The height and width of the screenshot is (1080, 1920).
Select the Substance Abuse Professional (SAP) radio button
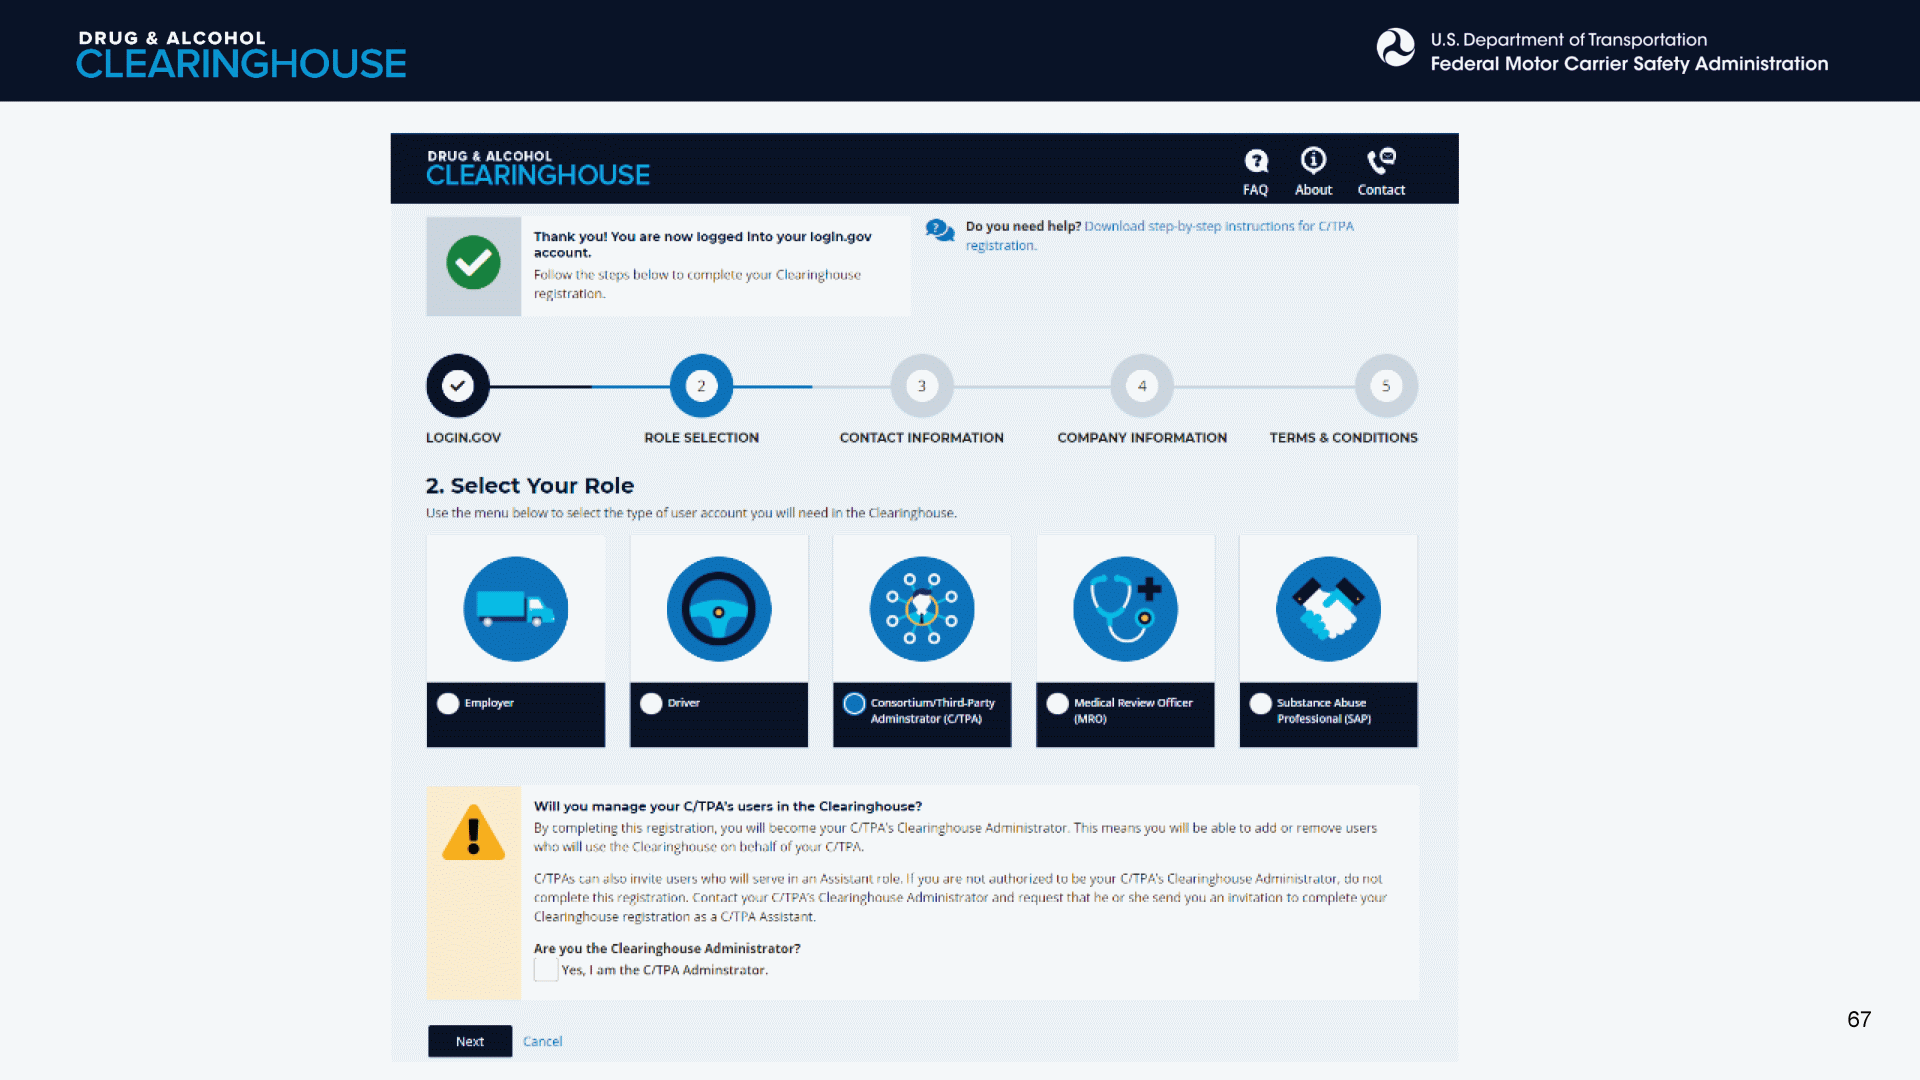(1260, 703)
